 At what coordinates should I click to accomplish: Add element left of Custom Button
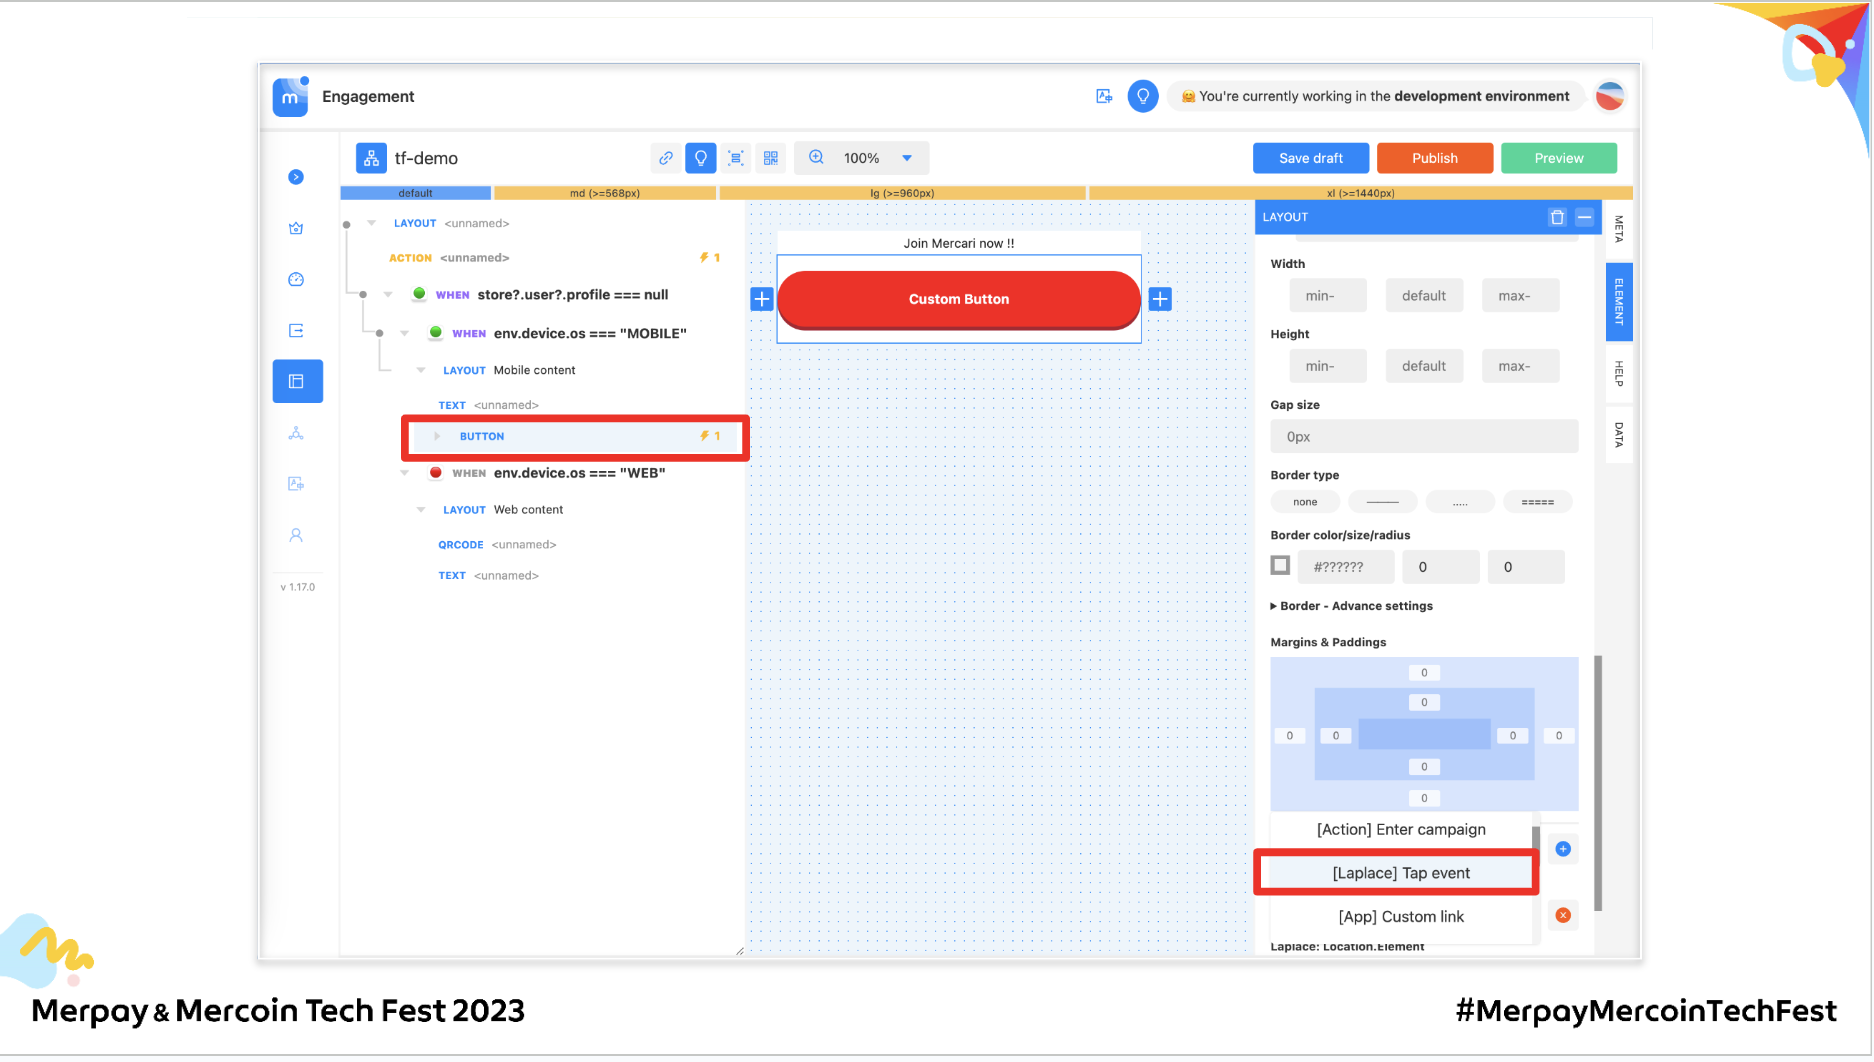pyautogui.click(x=762, y=299)
